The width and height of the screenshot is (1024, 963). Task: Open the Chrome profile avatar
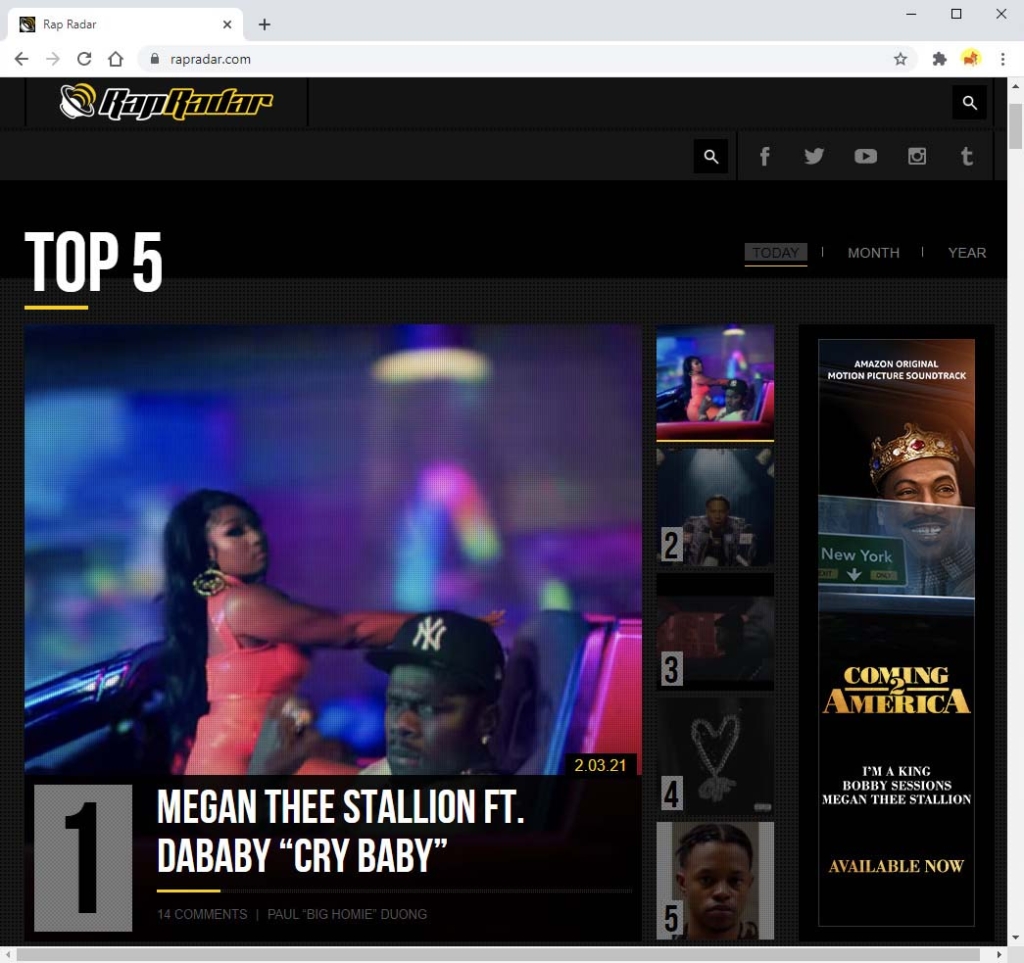[971, 59]
